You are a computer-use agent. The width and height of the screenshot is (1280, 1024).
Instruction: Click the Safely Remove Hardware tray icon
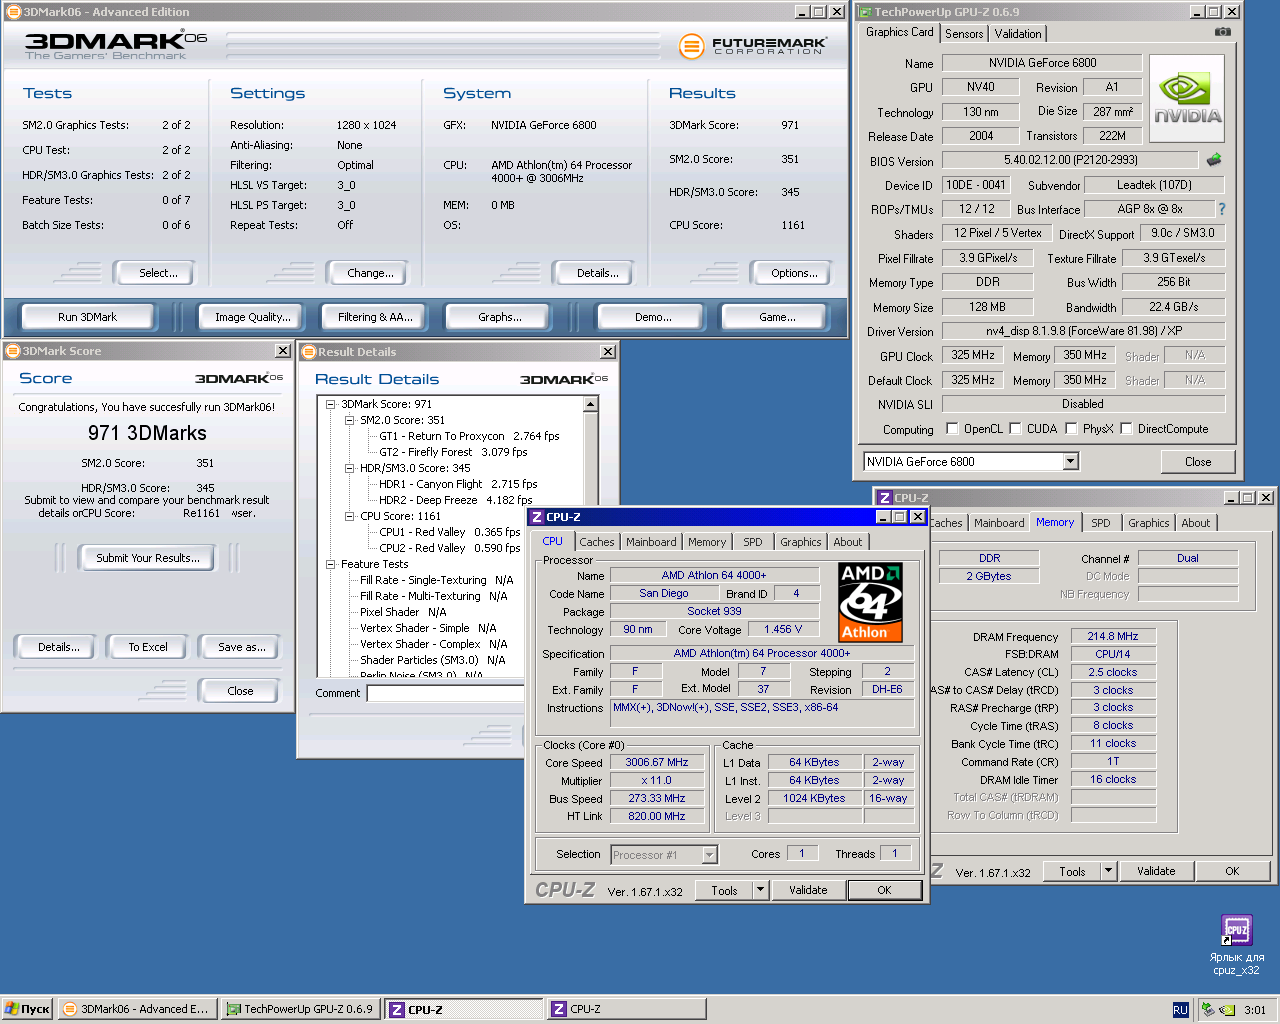1207,1009
